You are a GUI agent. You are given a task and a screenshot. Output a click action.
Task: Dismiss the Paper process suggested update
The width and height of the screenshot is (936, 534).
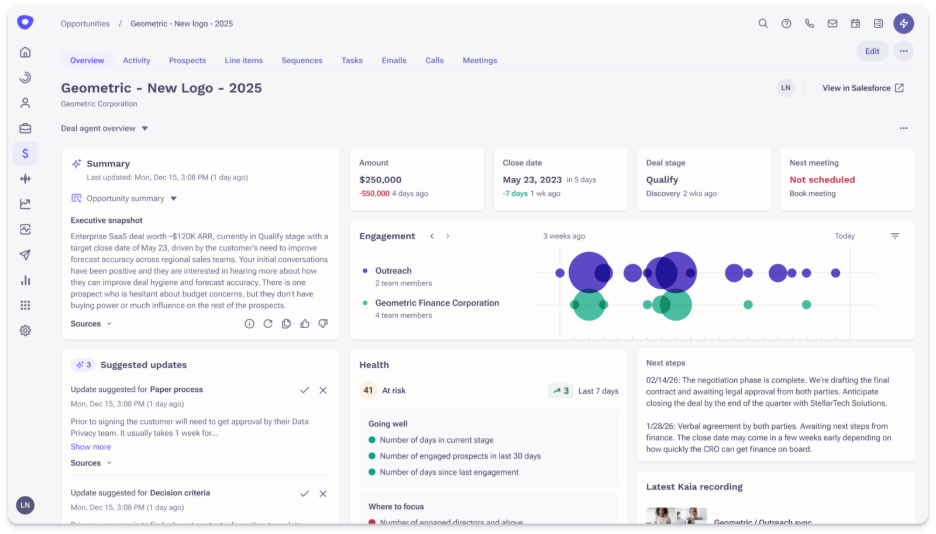(x=323, y=390)
